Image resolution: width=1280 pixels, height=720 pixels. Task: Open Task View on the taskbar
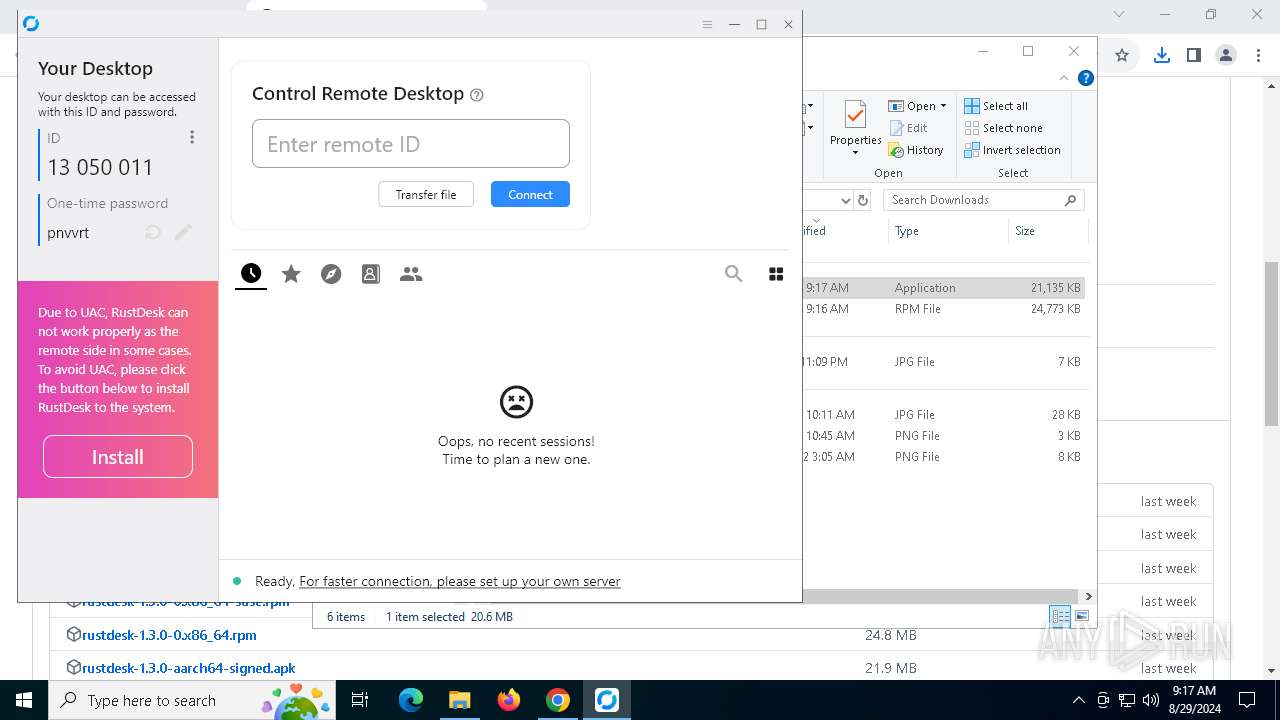pos(360,700)
